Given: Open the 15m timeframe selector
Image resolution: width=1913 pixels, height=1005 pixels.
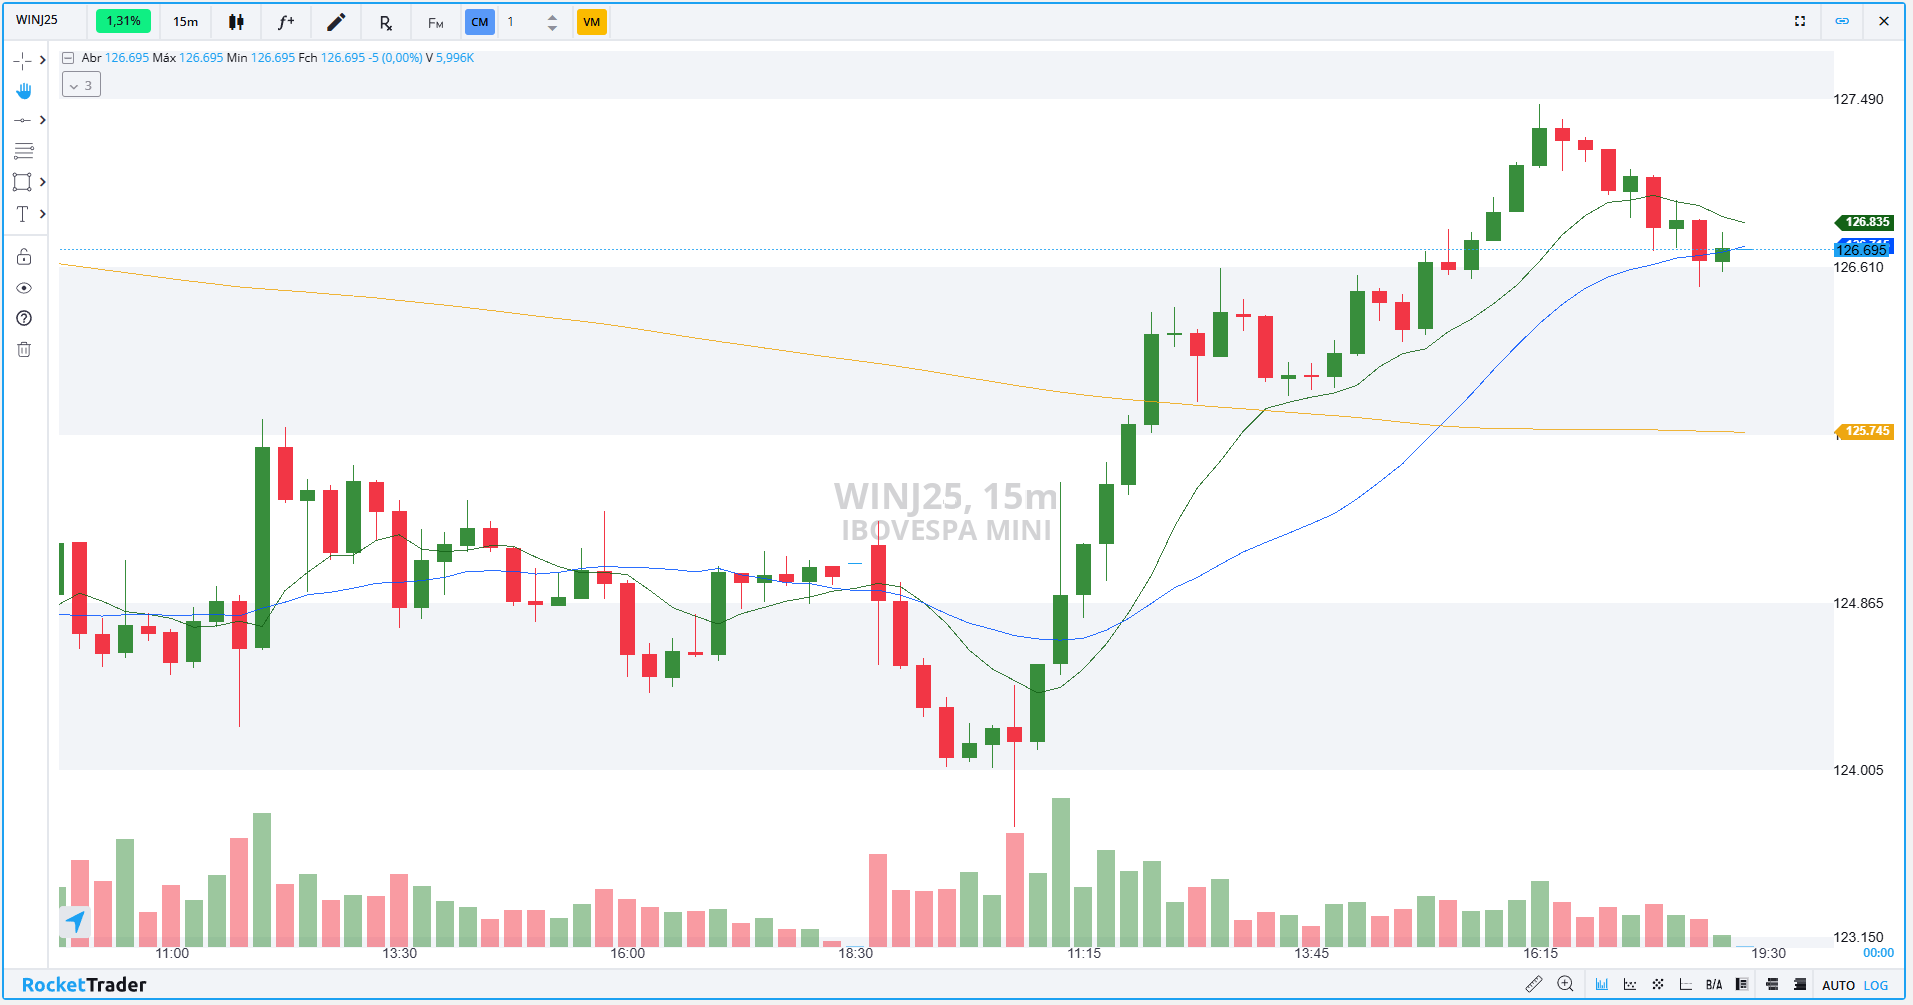Looking at the screenshot, I should pyautogui.click(x=186, y=22).
